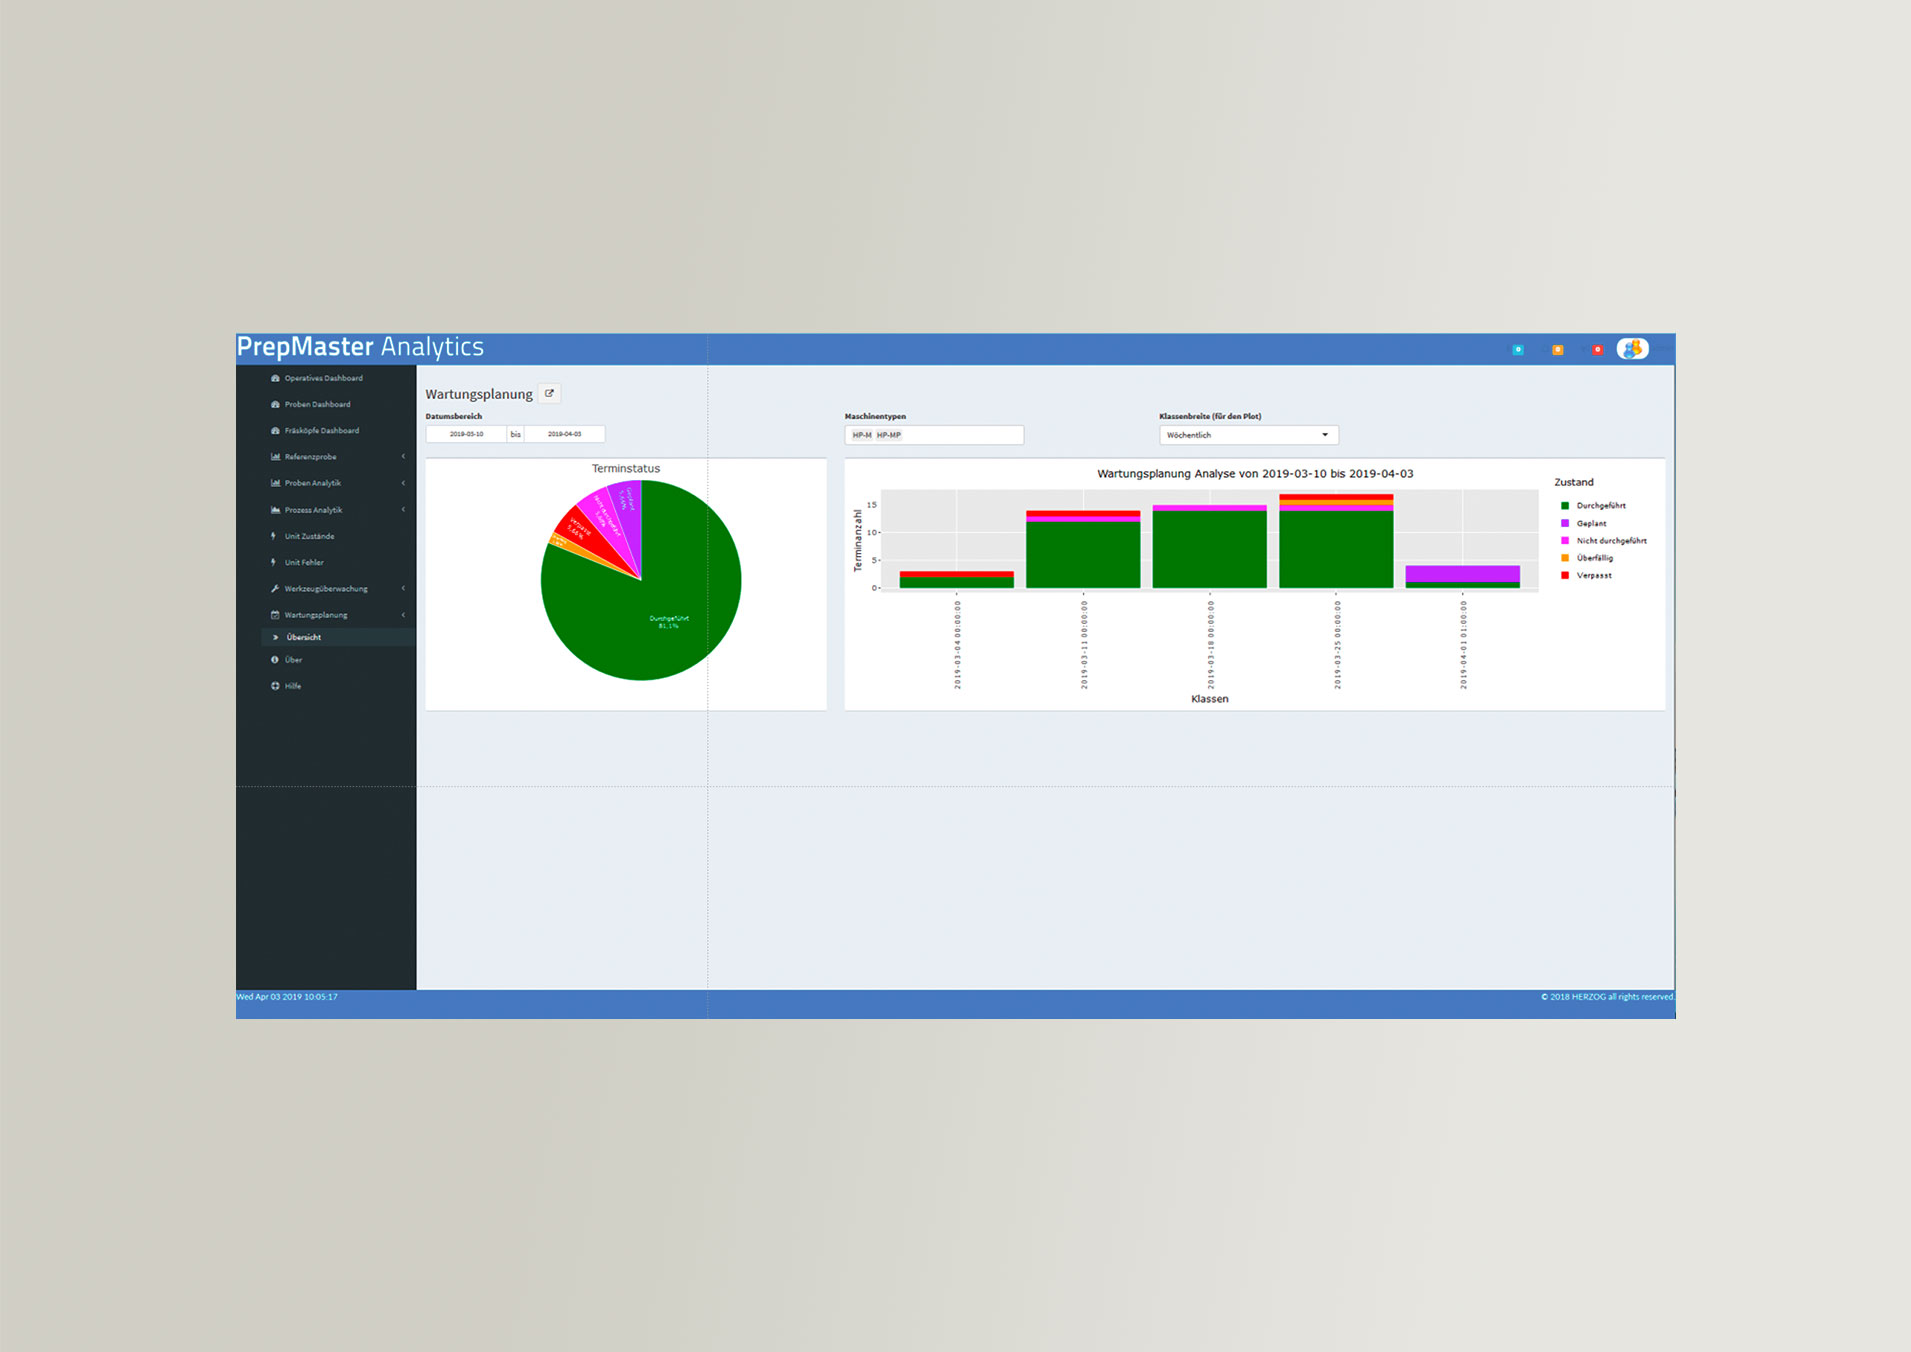Viewport: 1911px width, 1352px height.
Task: Click the Überfällig orange legend swatch
Action: click(x=1565, y=558)
